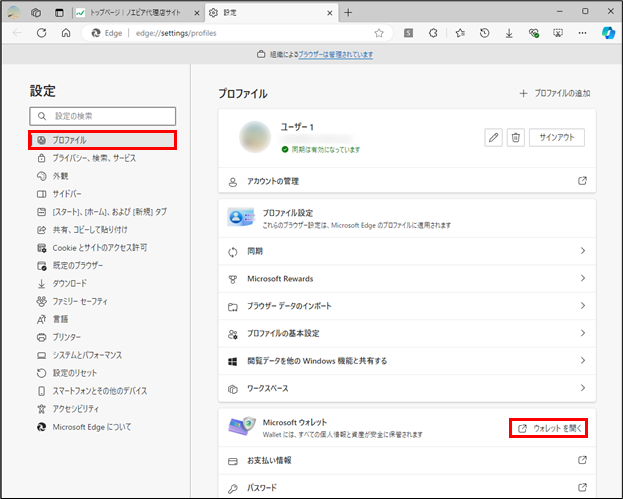Select プロファイル in settings sidebar
The width and height of the screenshot is (623, 499).
click(103, 140)
